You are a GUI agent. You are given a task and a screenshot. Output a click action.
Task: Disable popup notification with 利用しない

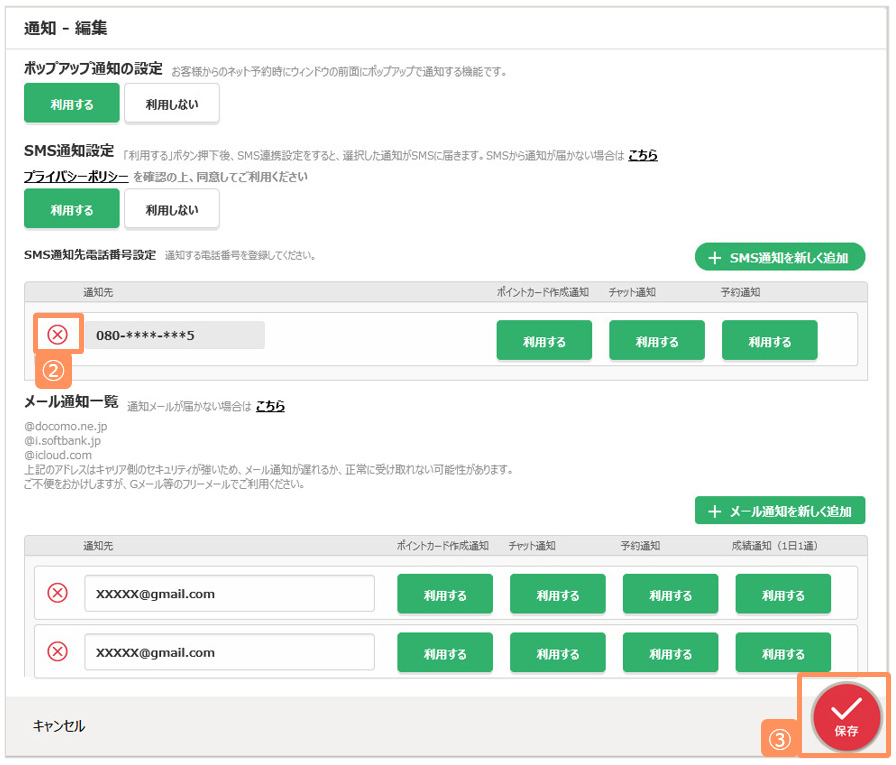[171, 103]
